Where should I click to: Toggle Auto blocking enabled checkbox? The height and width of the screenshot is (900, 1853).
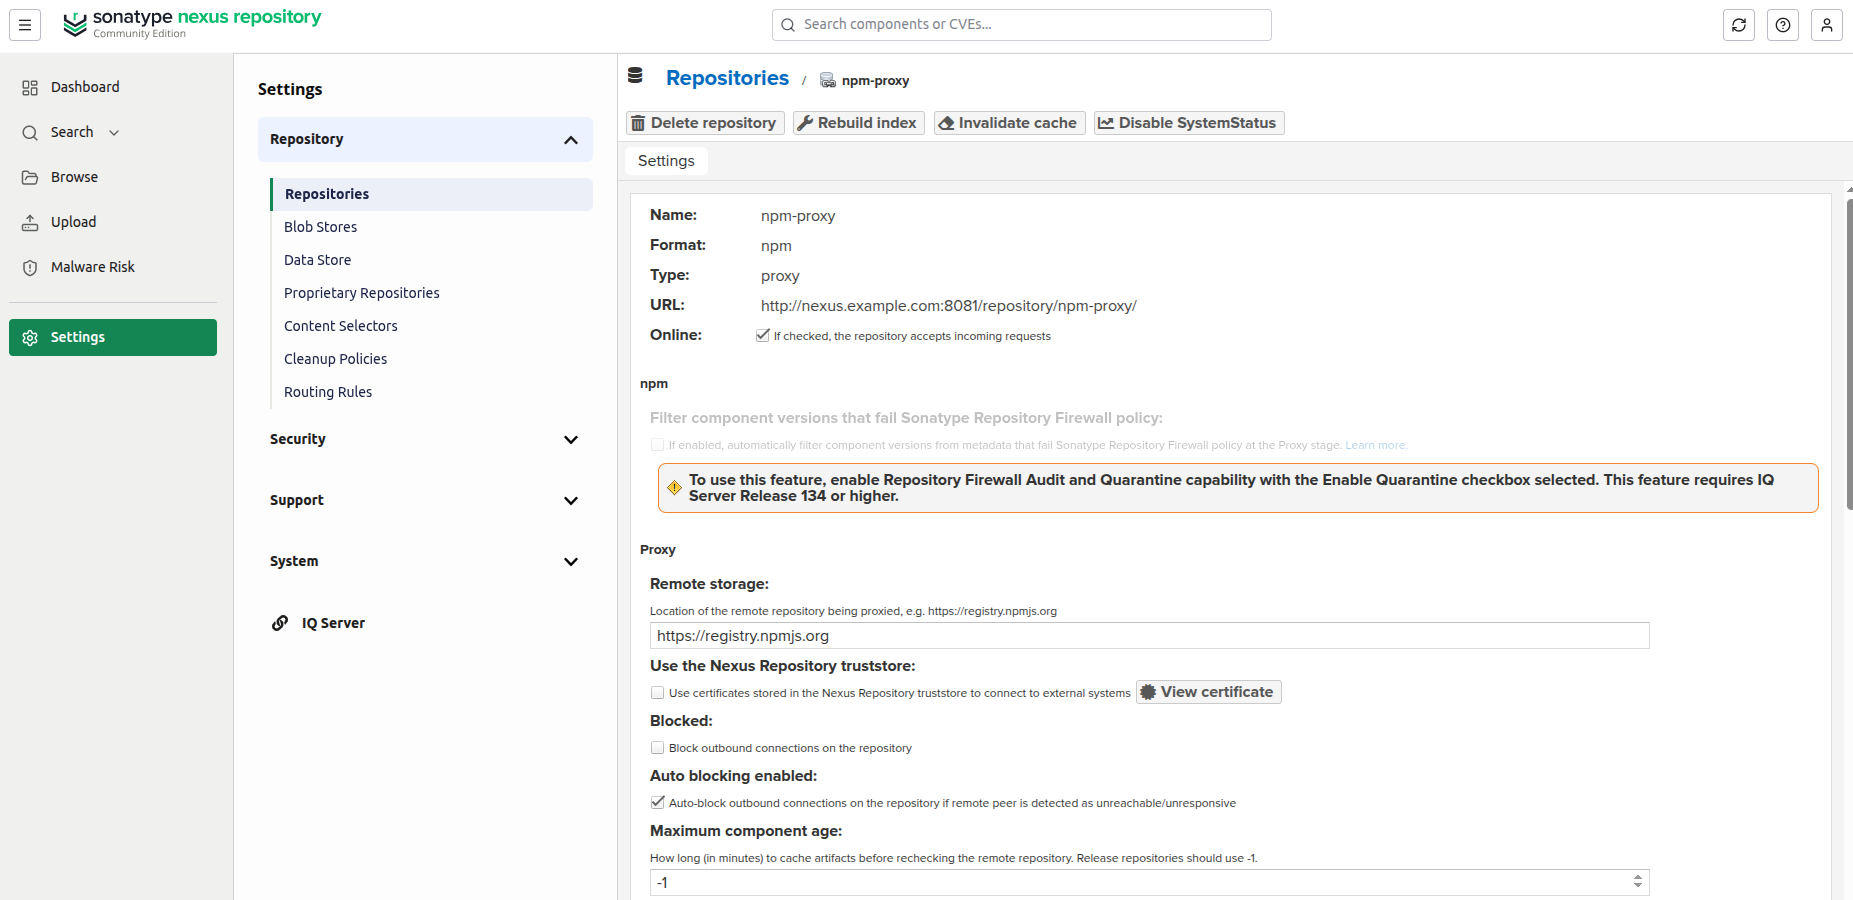point(657,802)
